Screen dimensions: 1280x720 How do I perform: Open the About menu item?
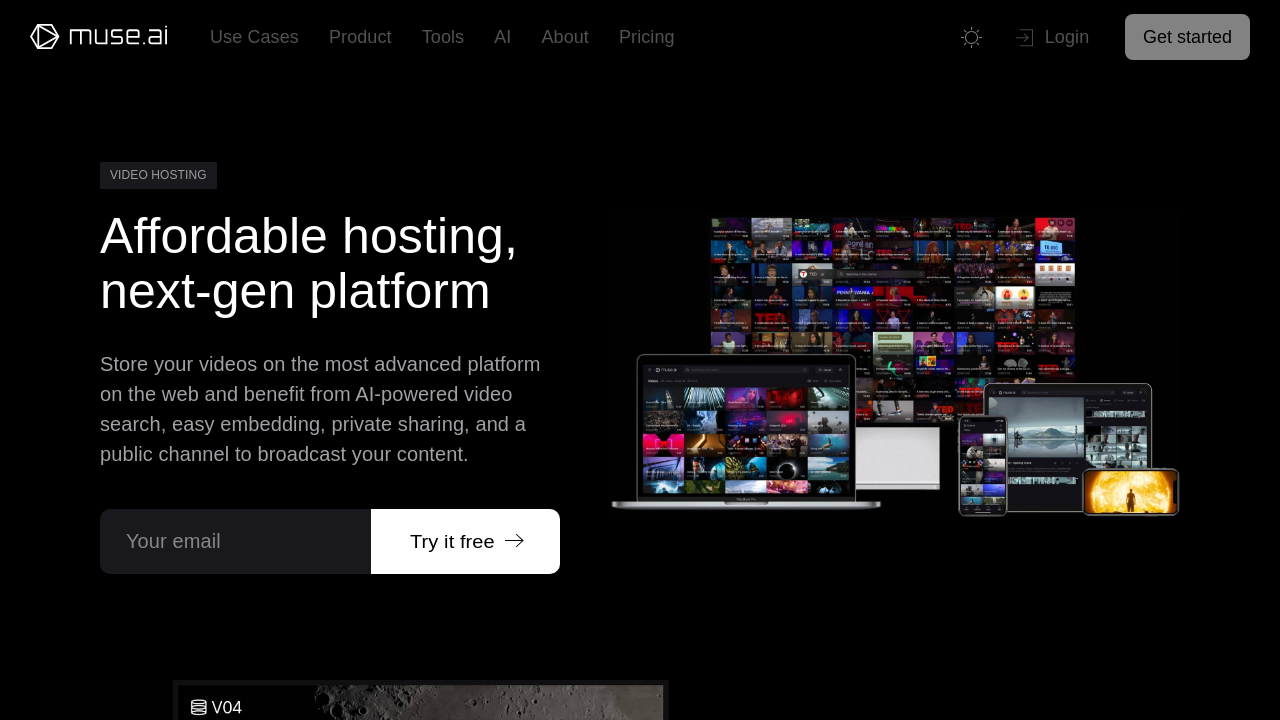click(x=565, y=37)
